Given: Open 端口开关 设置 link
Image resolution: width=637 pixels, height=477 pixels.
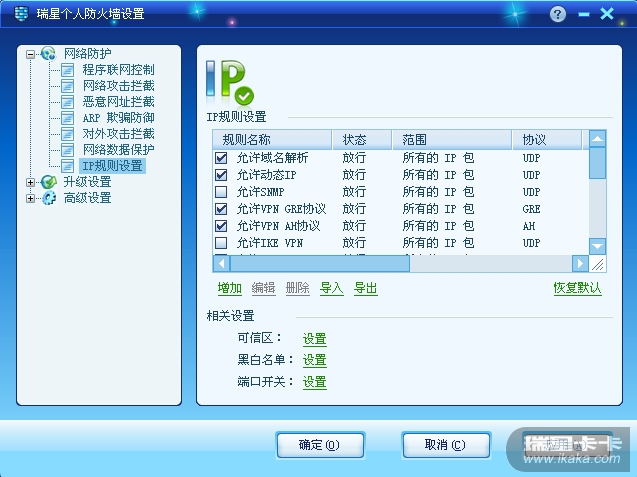Looking at the screenshot, I should point(314,382).
